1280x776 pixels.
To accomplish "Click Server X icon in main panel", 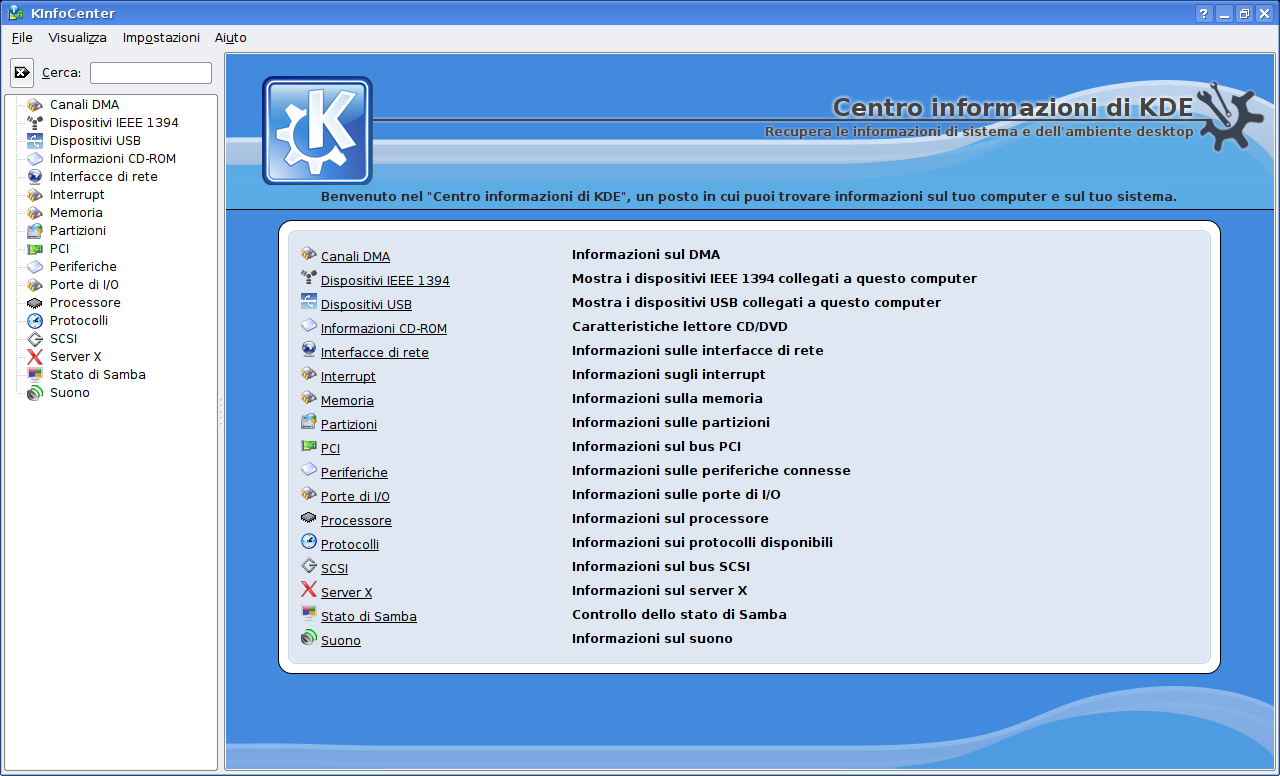I will (x=309, y=590).
